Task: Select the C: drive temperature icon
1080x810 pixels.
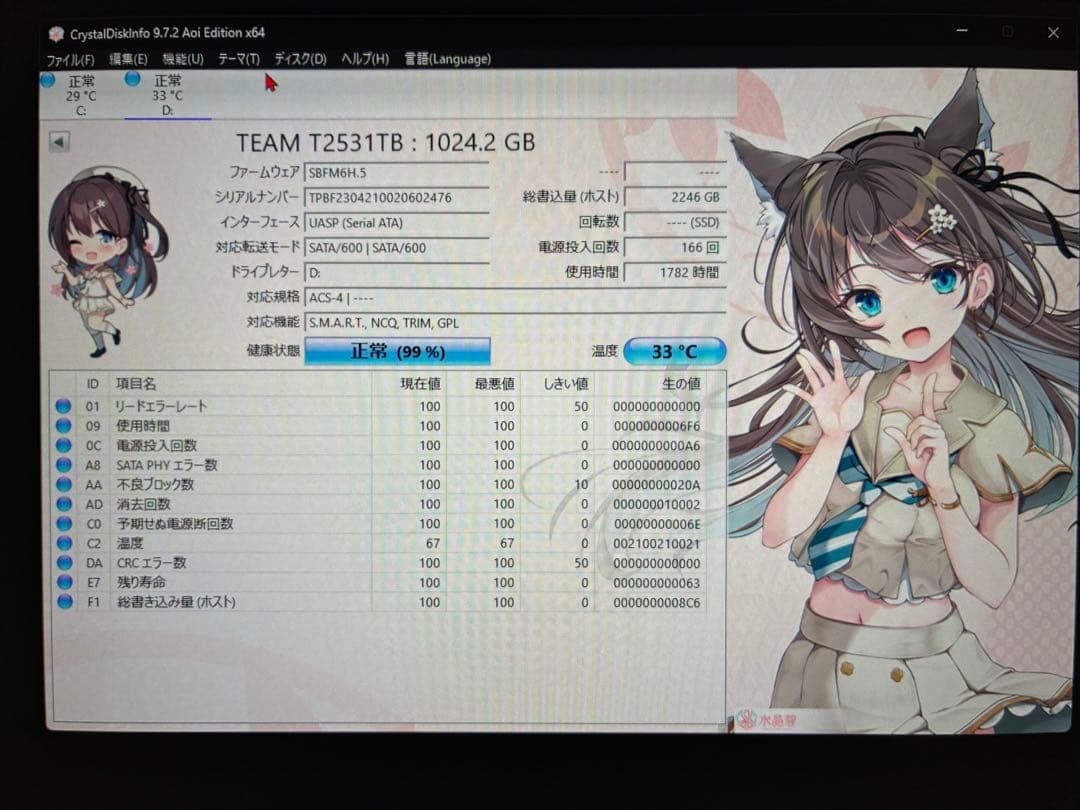Action: coord(46,80)
